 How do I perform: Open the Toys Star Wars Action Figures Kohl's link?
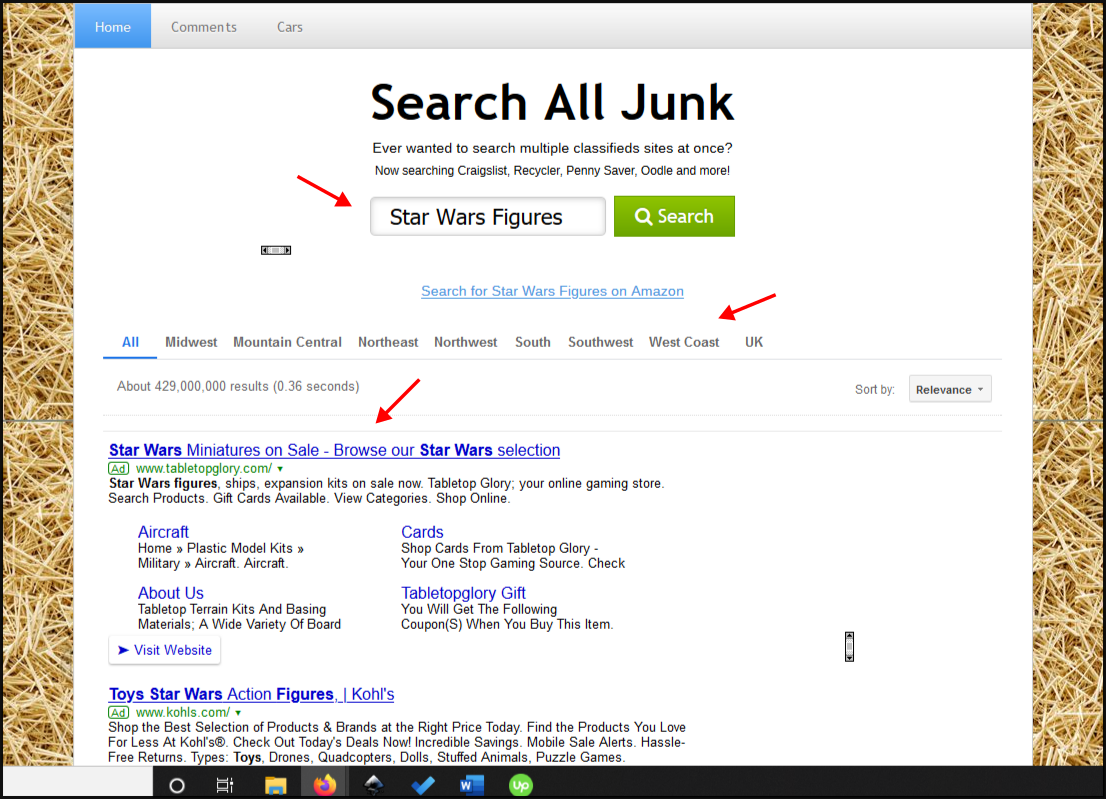(x=251, y=694)
